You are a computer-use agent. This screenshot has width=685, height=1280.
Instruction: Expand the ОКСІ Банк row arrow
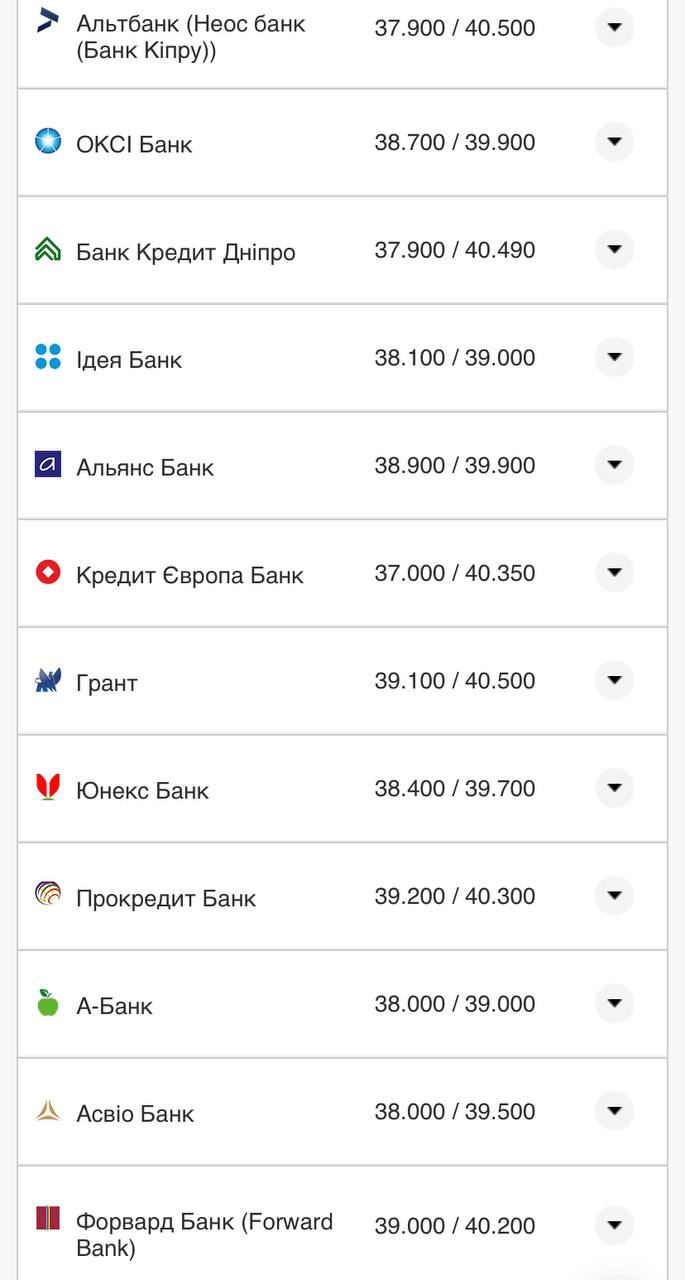click(x=614, y=141)
